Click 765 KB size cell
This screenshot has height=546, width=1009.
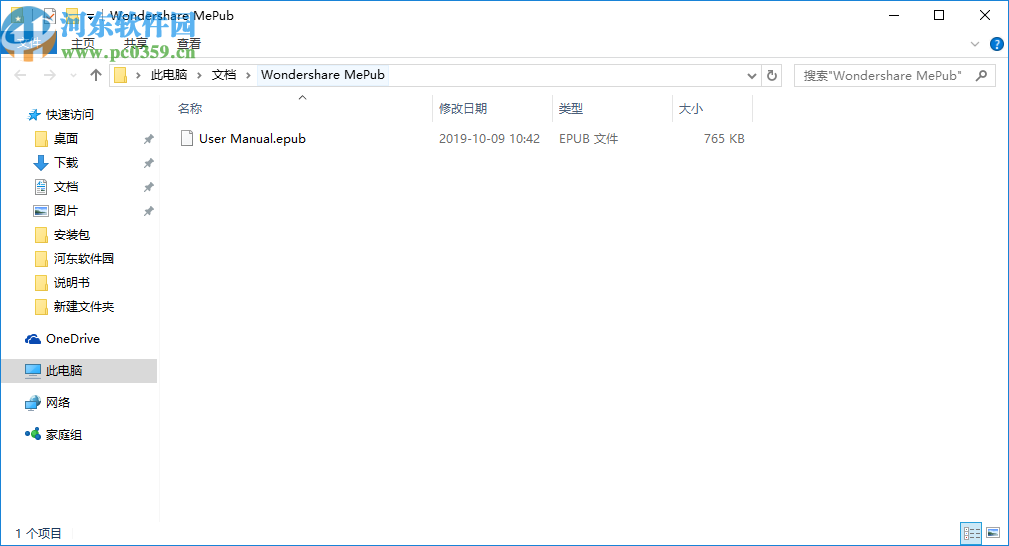pyautogui.click(x=724, y=138)
